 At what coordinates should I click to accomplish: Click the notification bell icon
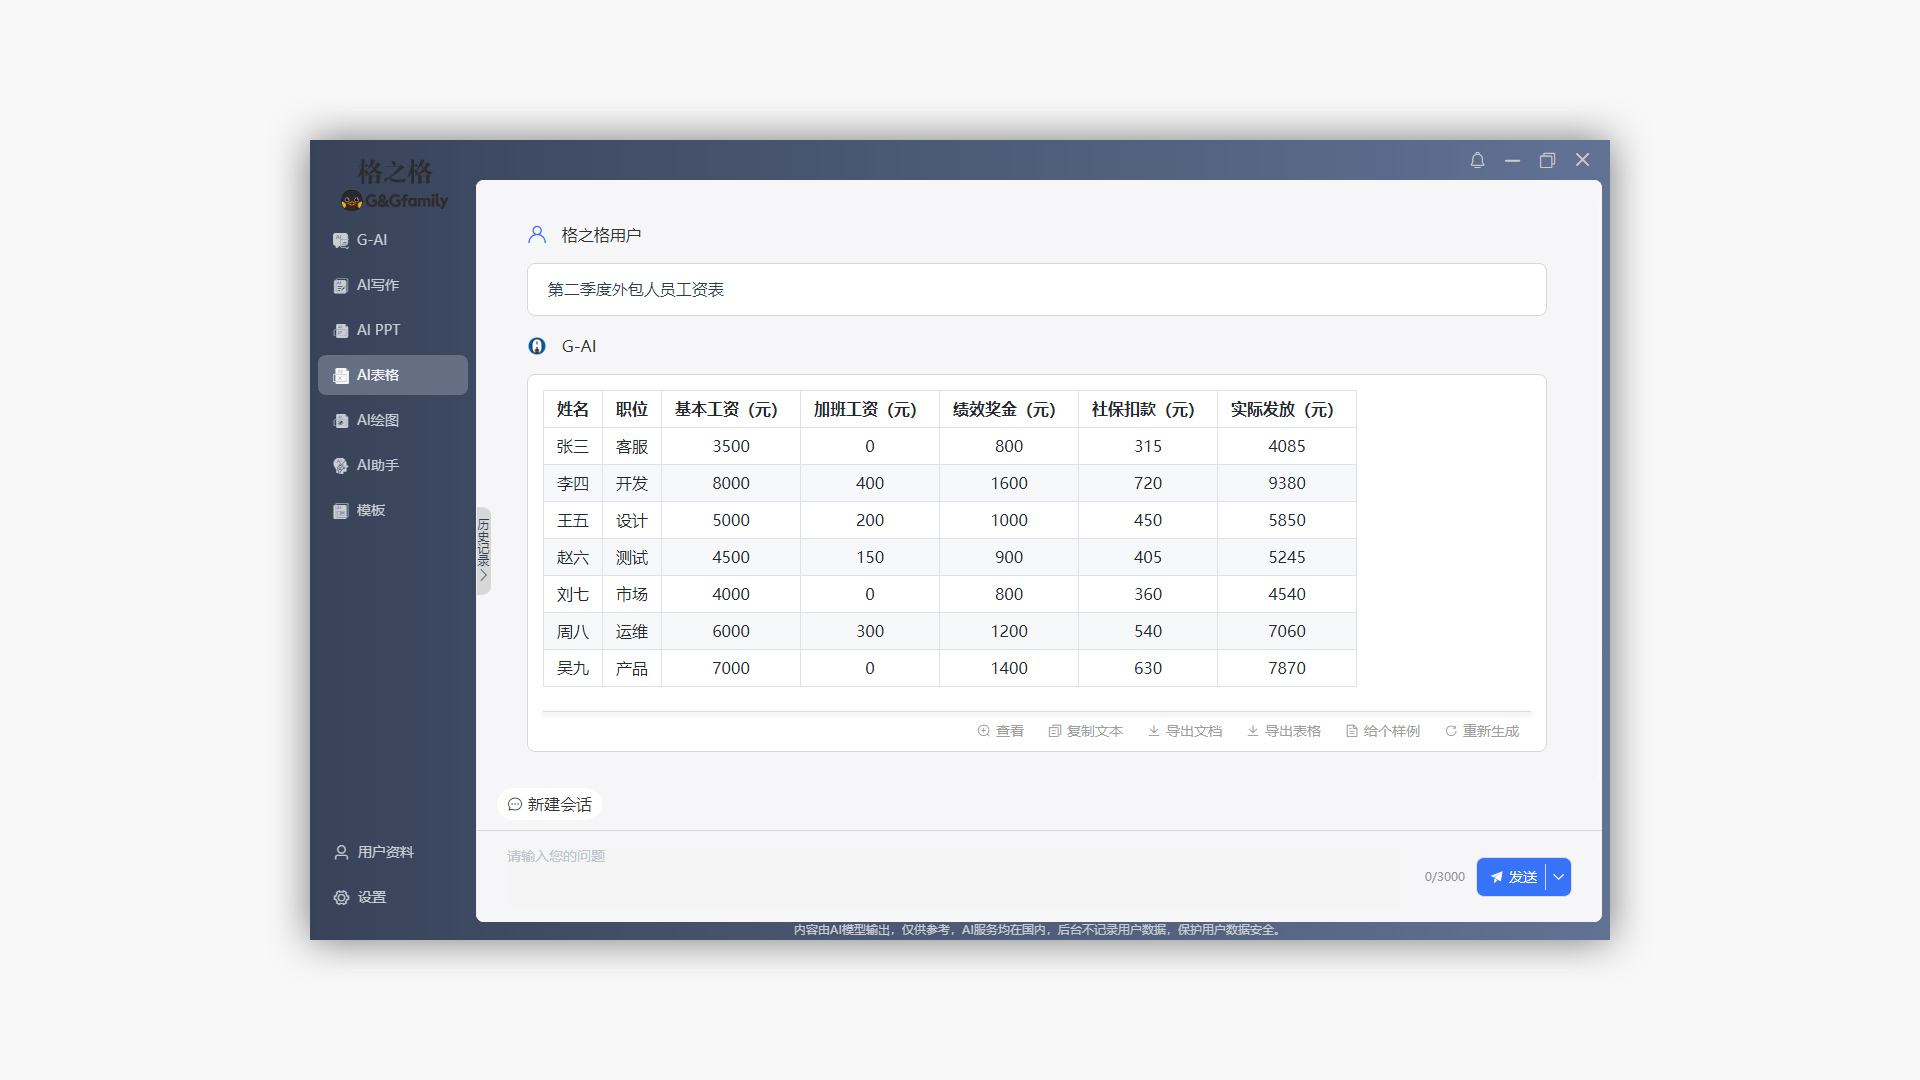point(1477,160)
